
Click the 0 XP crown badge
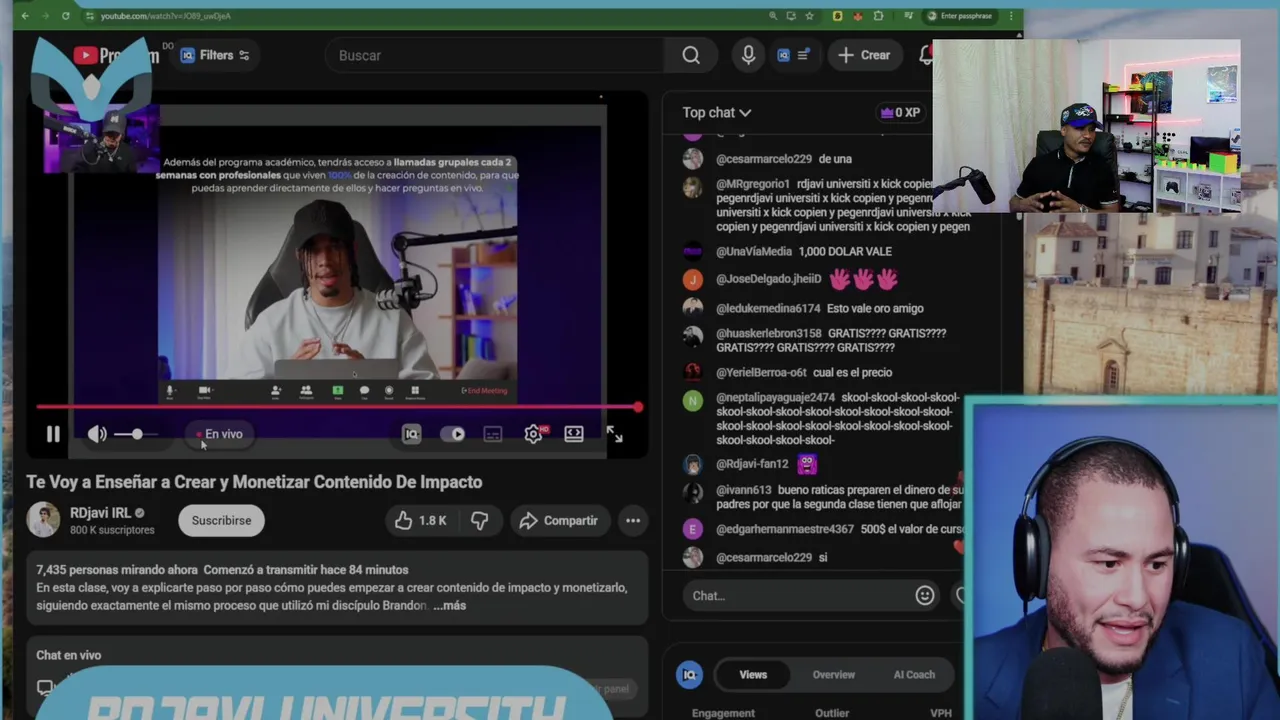900,112
